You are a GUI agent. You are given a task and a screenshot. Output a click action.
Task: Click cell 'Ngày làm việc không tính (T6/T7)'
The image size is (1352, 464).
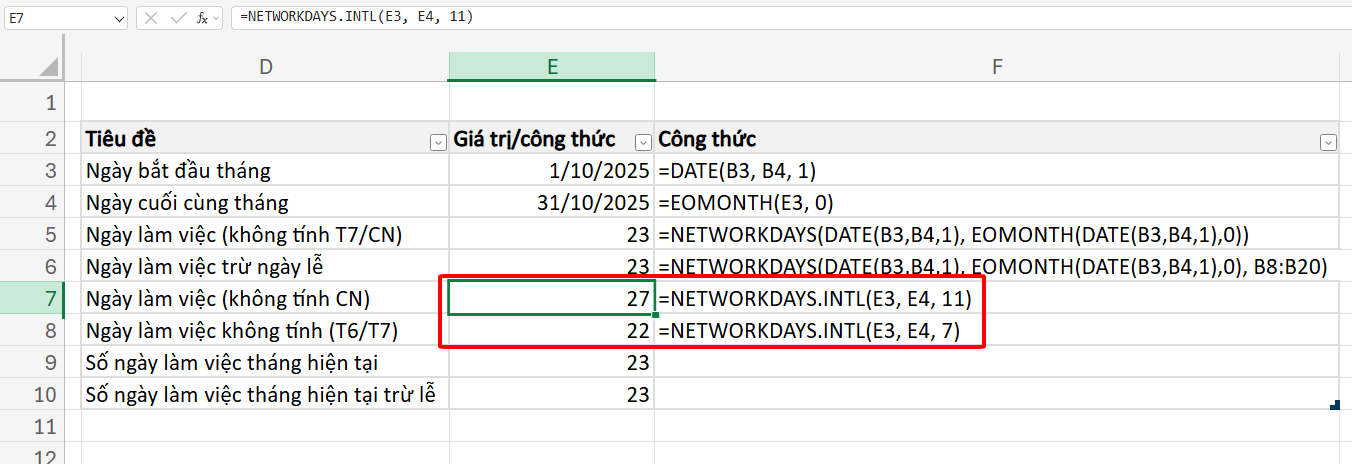point(265,330)
